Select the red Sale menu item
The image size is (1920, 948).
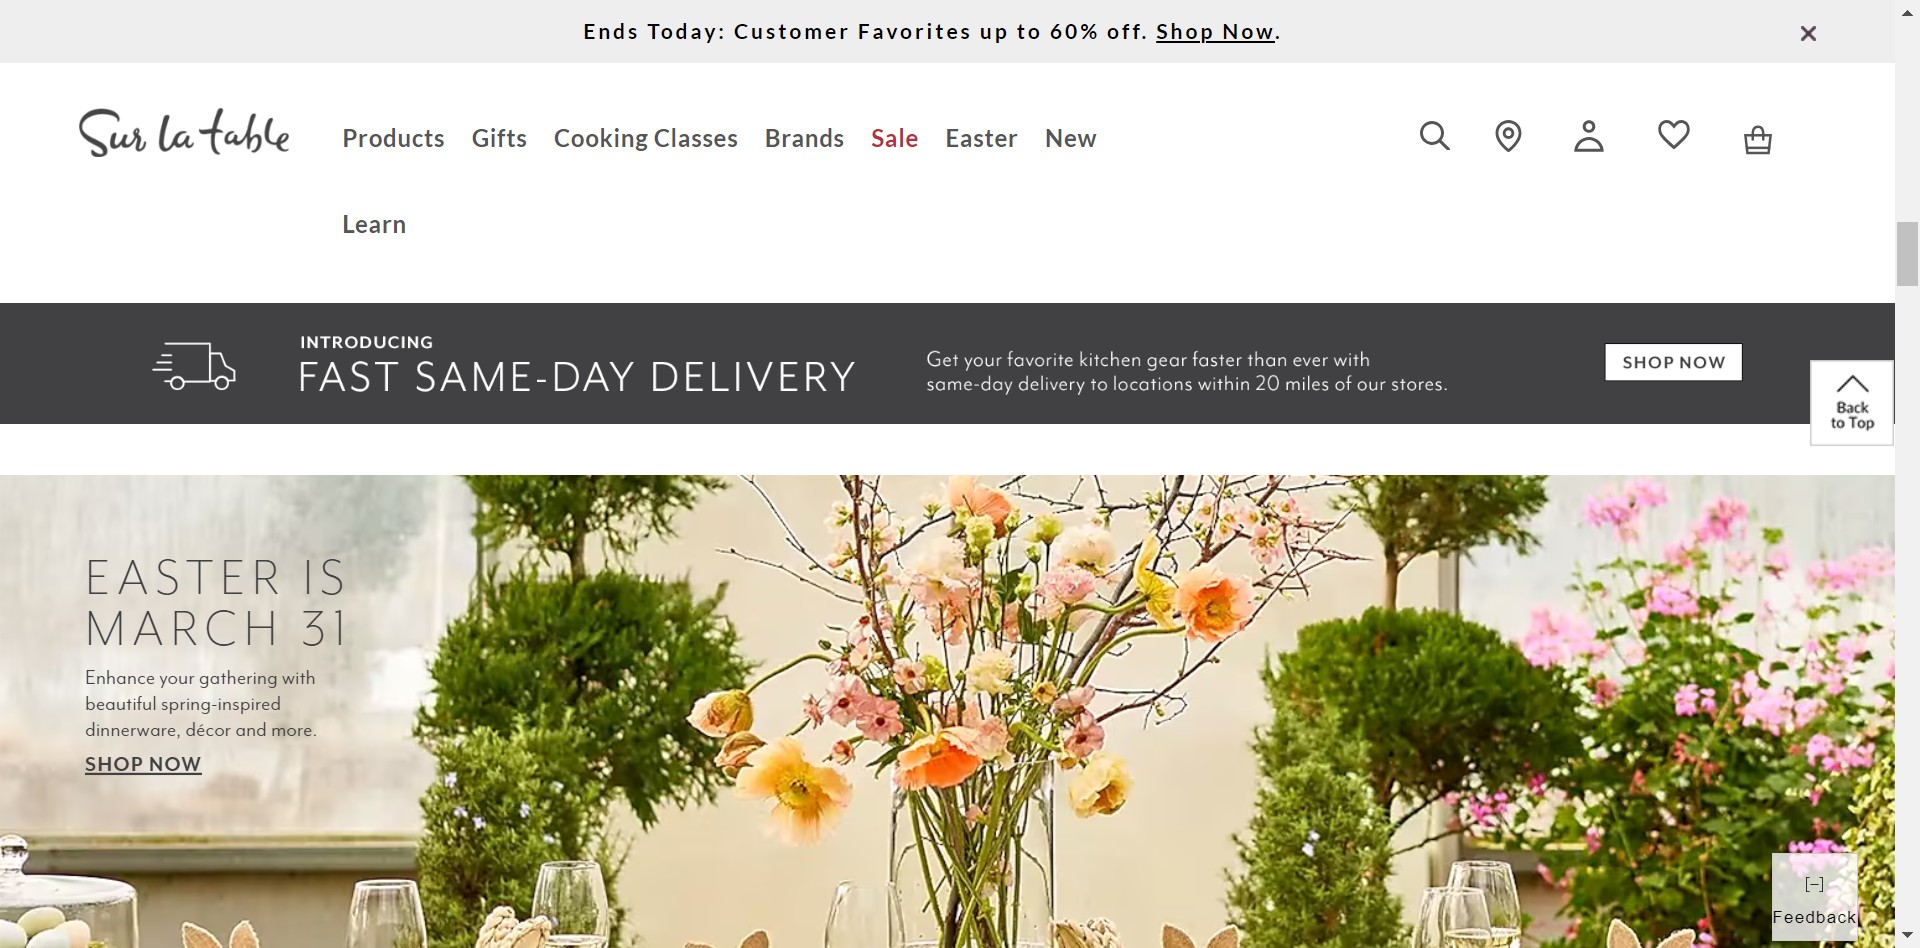click(x=894, y=138)
